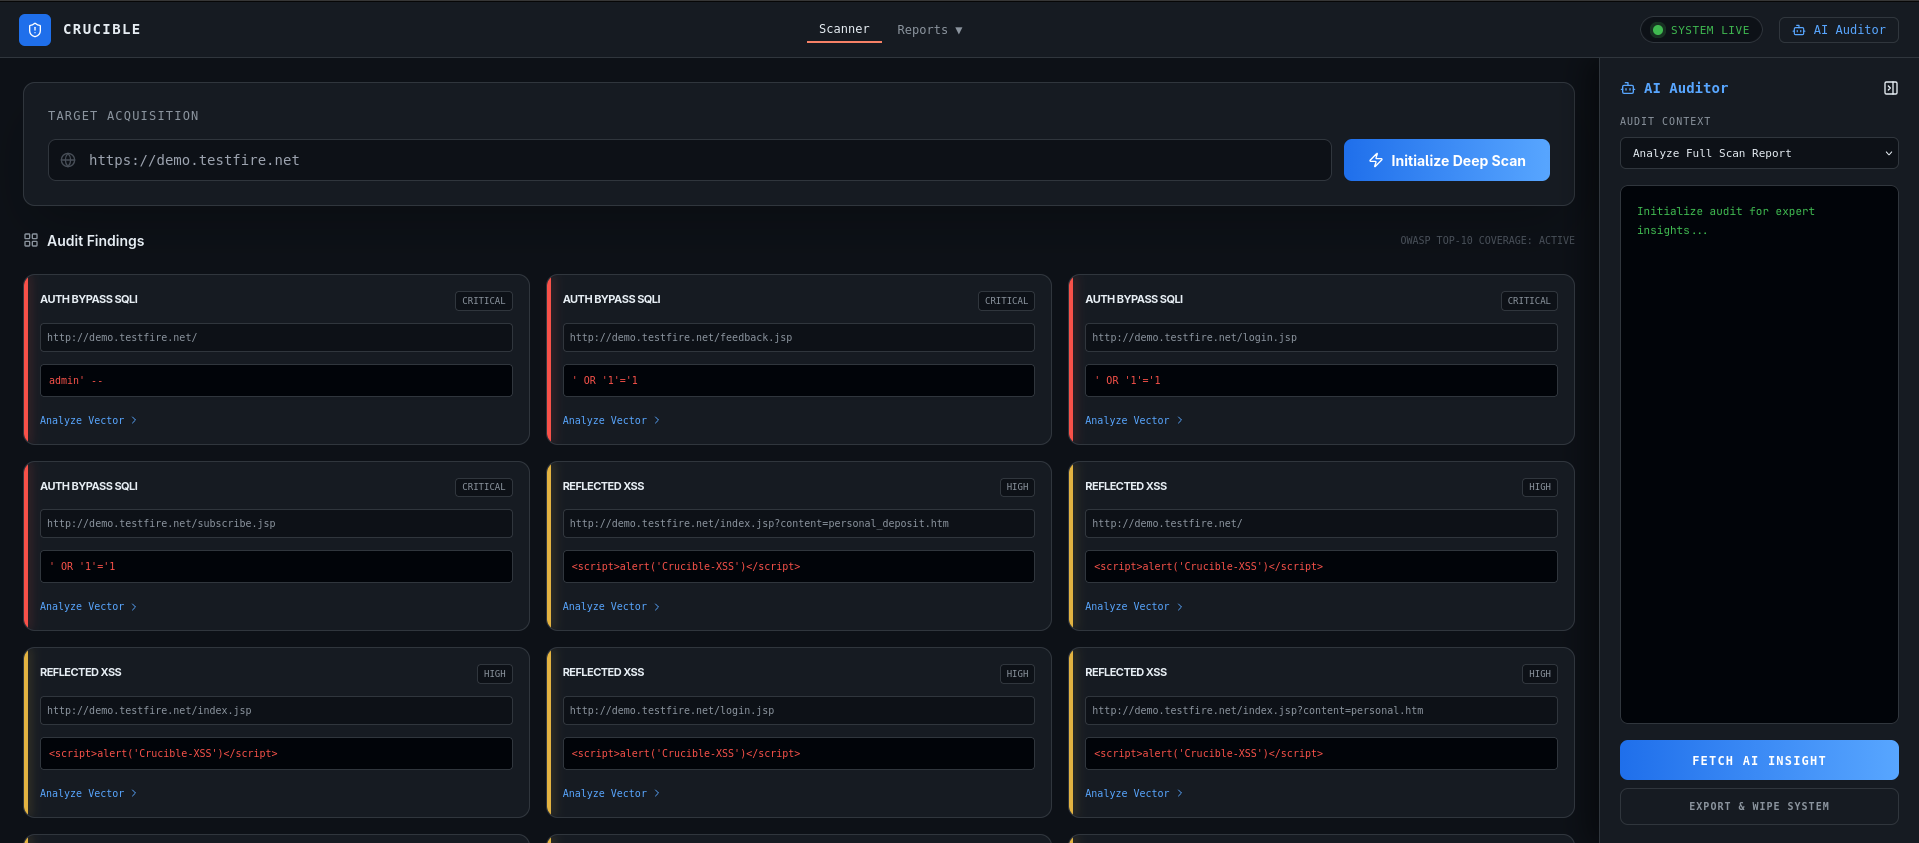Click the admin' -- payload text
This screenshot has width=1919, height=843.
pos(76,380)
